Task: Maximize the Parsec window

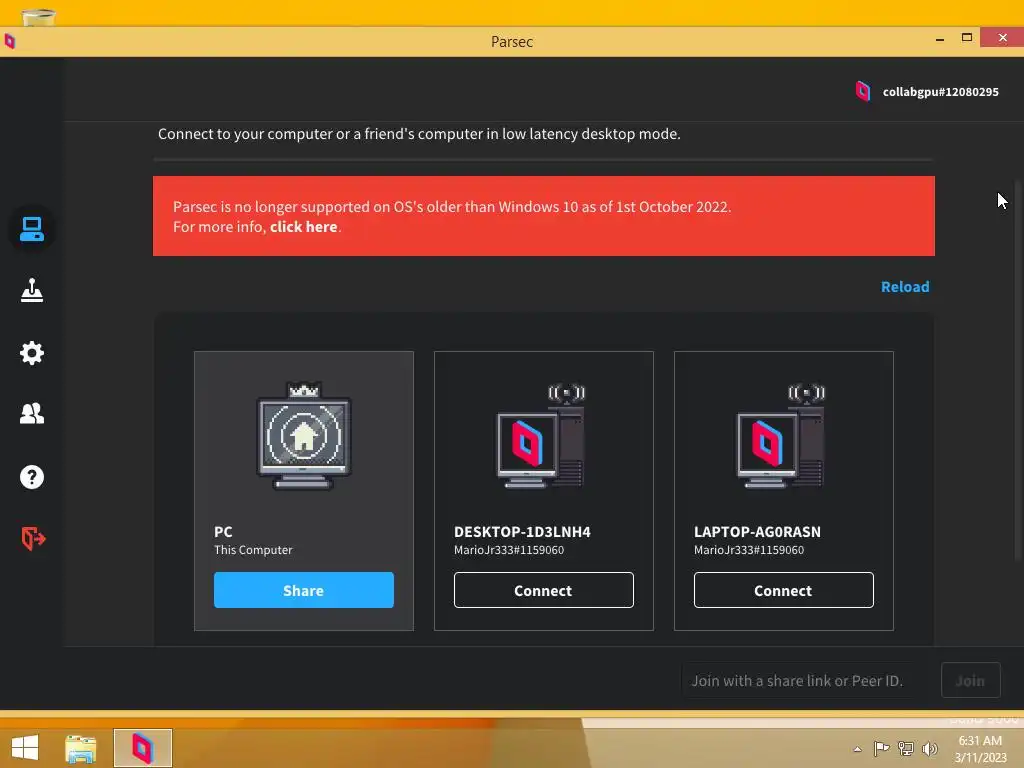Action: pos(967,38)
